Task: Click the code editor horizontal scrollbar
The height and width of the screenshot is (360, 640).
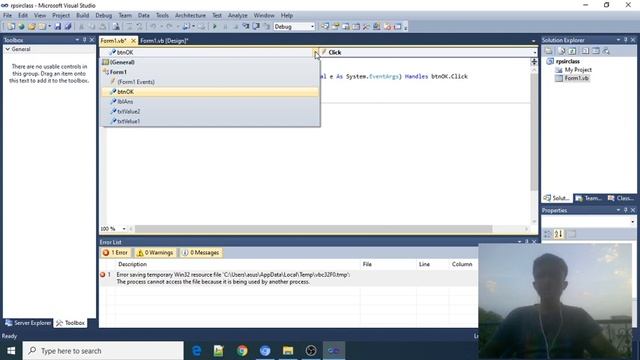Action: [313, 229]
